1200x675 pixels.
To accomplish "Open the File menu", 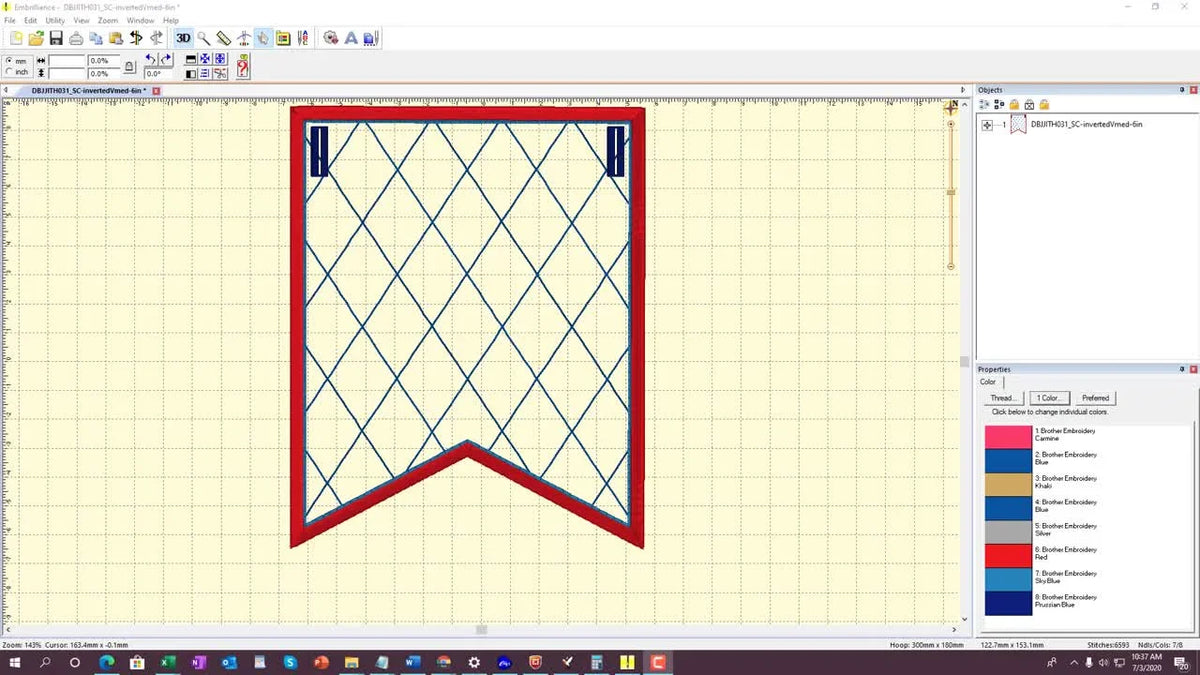I will click(x=10, y=20).
